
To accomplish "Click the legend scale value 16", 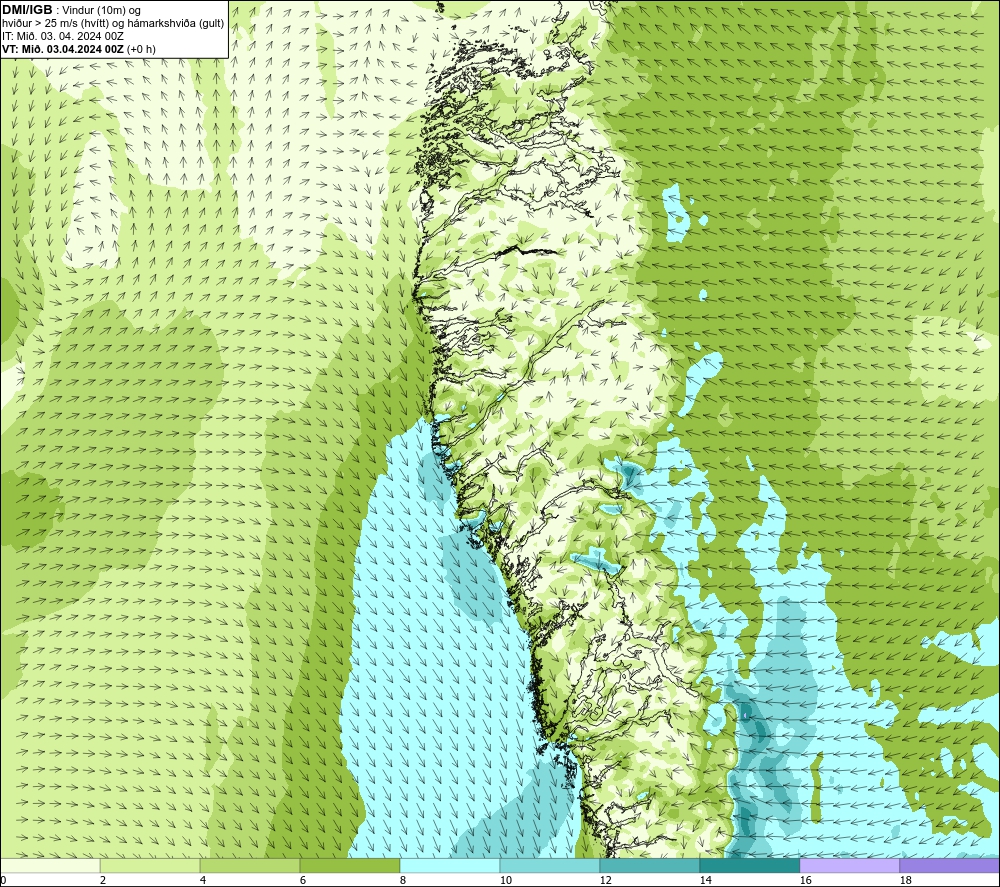I will pyautogui.click(x=805, y=881).
